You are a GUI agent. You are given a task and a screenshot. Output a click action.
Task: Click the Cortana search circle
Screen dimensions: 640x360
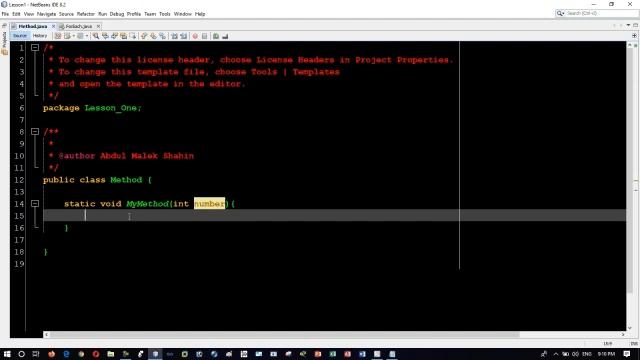[22, 354]
